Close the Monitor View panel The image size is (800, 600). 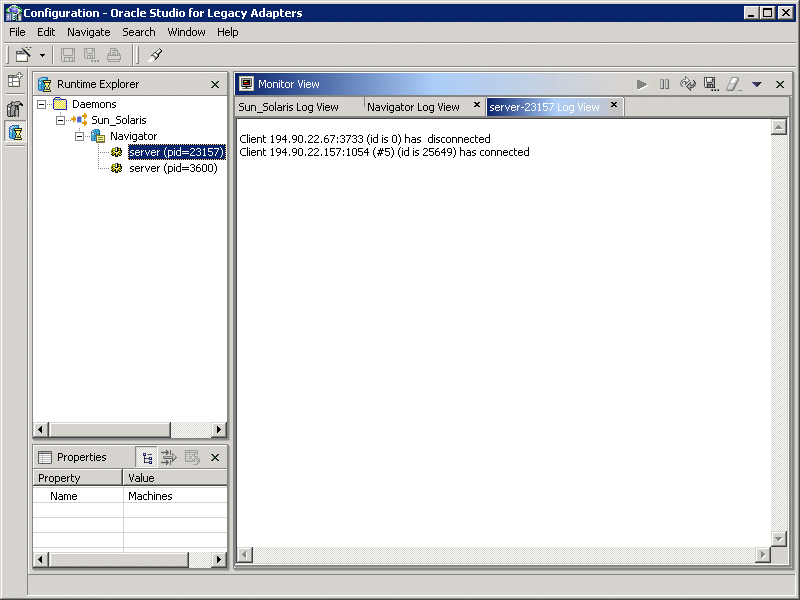coord(780,84)
